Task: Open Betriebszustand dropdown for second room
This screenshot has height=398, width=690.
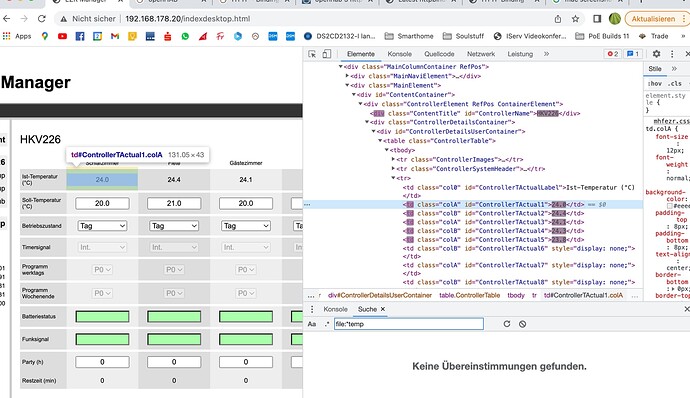Action: point(174,226)
